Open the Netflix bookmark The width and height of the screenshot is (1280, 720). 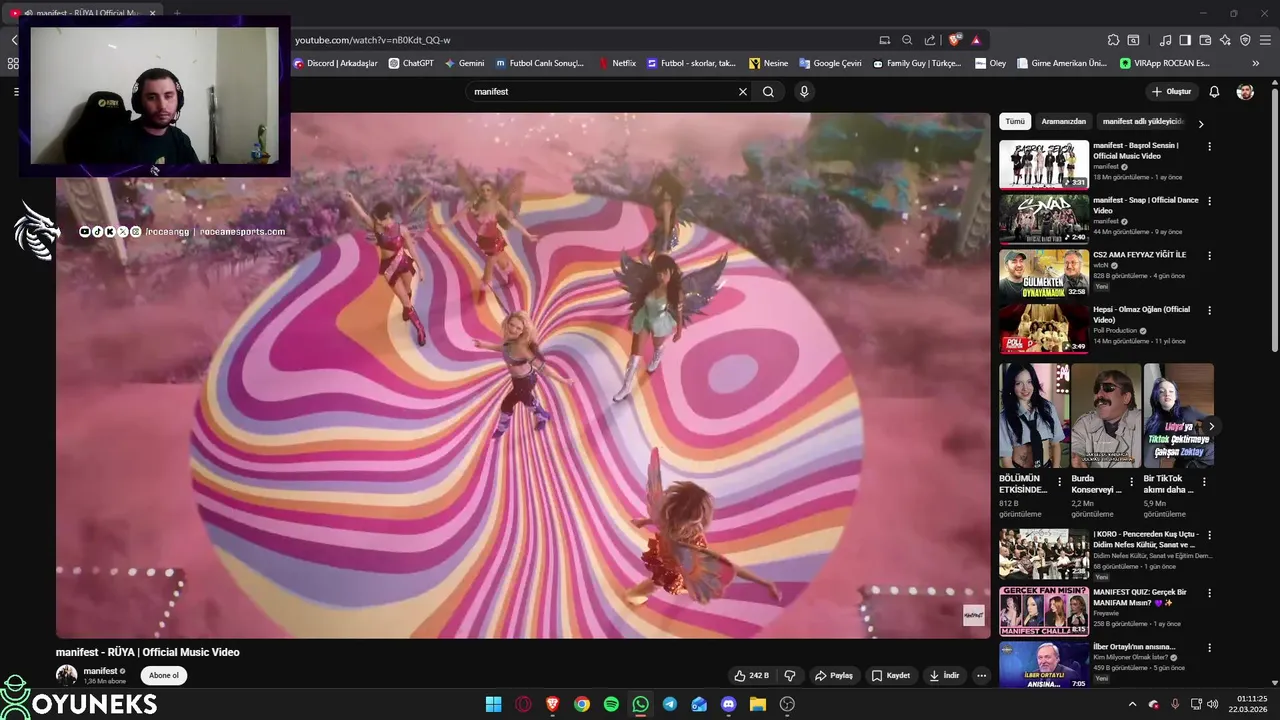click(617, 63)
